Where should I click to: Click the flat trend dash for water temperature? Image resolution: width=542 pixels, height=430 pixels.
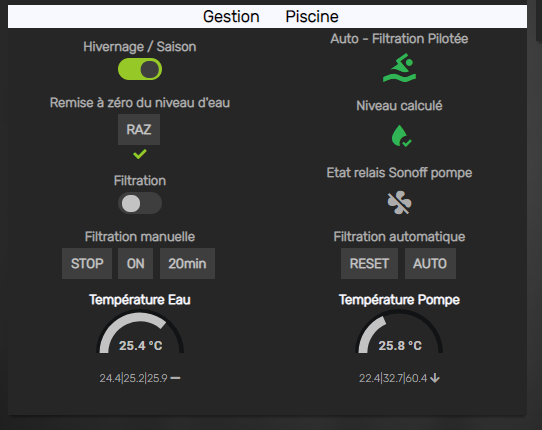pyautogui.click(x=175, y=378)
